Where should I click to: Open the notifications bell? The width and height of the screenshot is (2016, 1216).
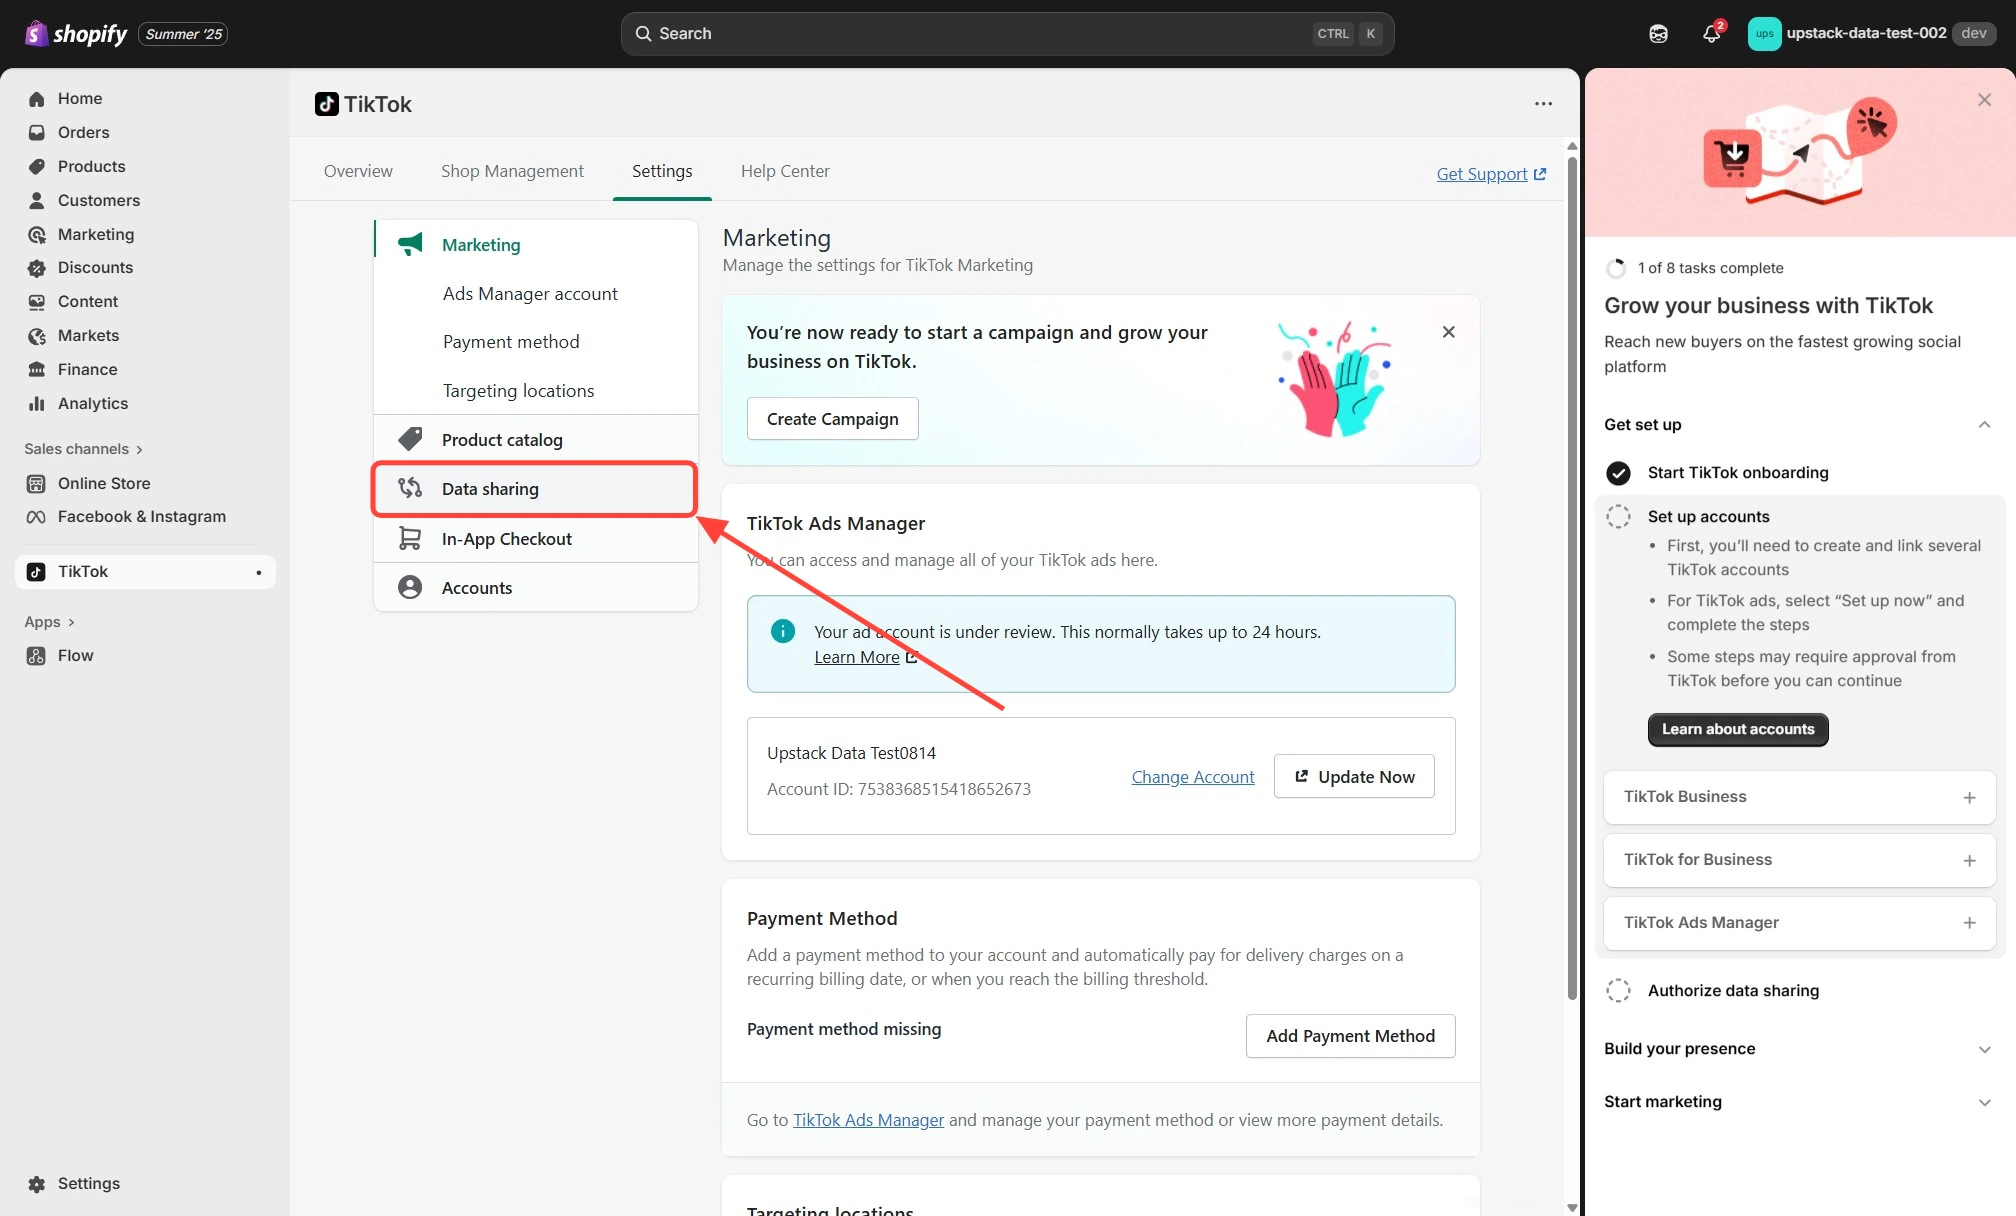point(1711,34)
